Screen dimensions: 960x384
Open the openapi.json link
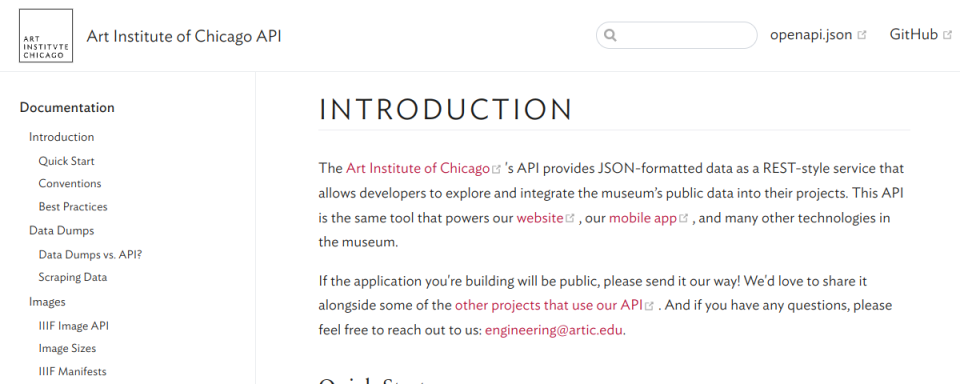point(811,35)
